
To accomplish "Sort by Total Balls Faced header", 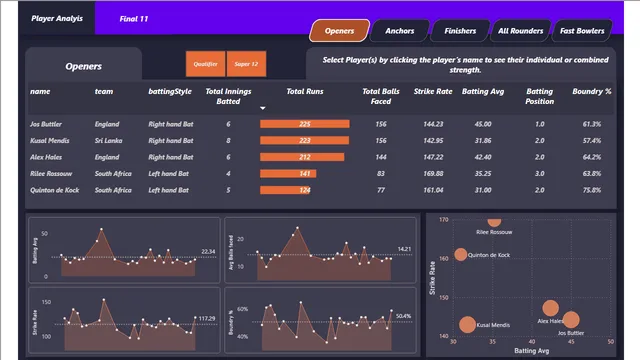I will click(380, 96).
